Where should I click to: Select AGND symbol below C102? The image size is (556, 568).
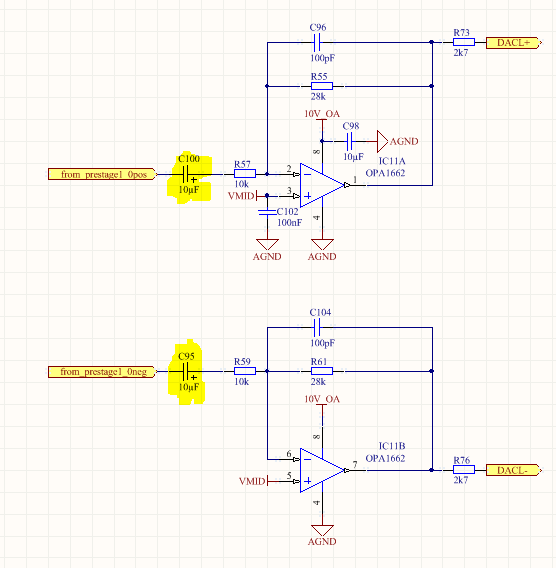coord(267,250)
